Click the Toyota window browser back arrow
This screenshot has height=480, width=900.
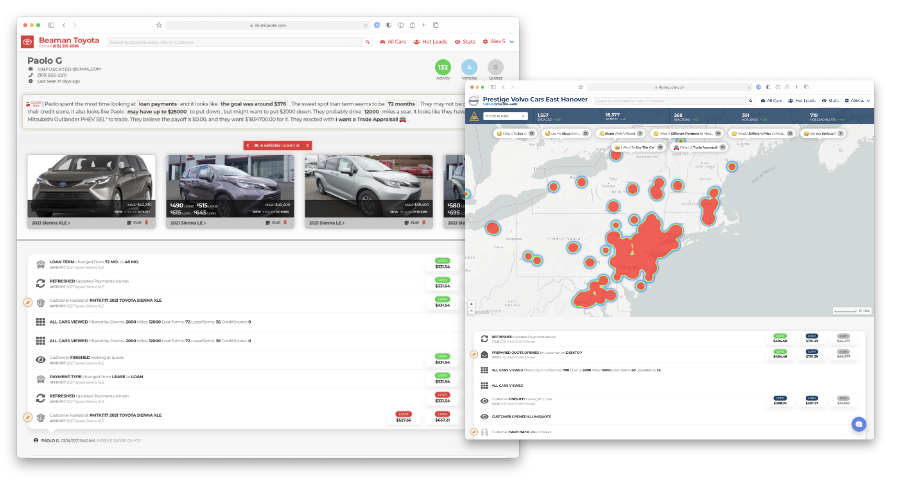64,25
